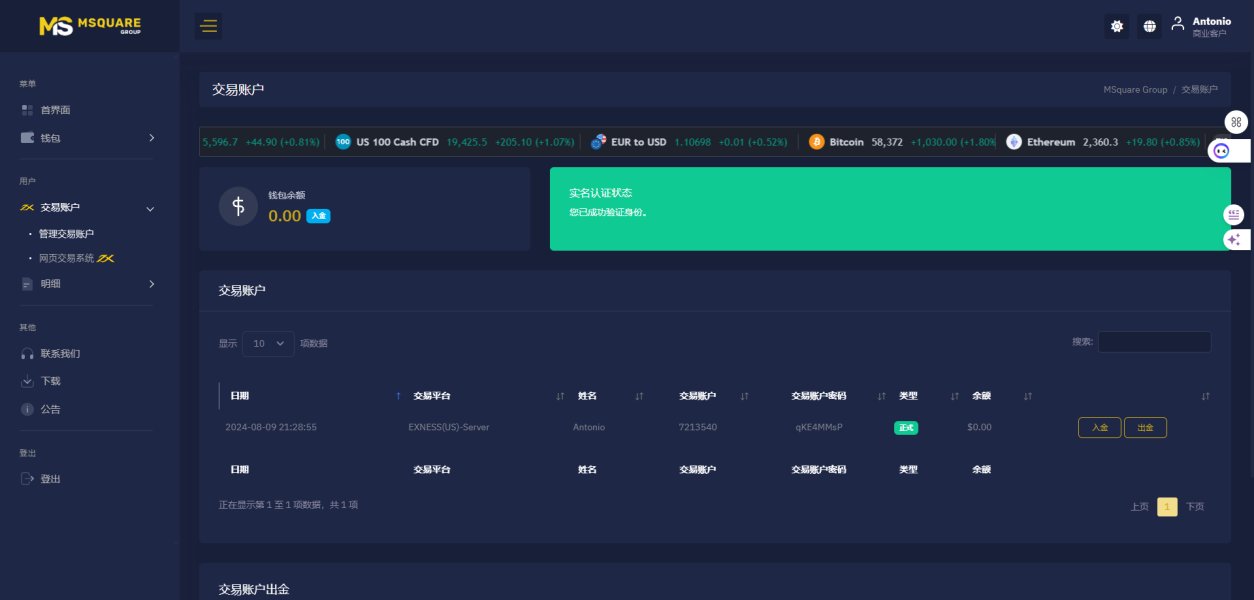Screen dimensions: 1254x600
Task: Click the dollar wallet balance icon
Action: [x=238, y=207]
